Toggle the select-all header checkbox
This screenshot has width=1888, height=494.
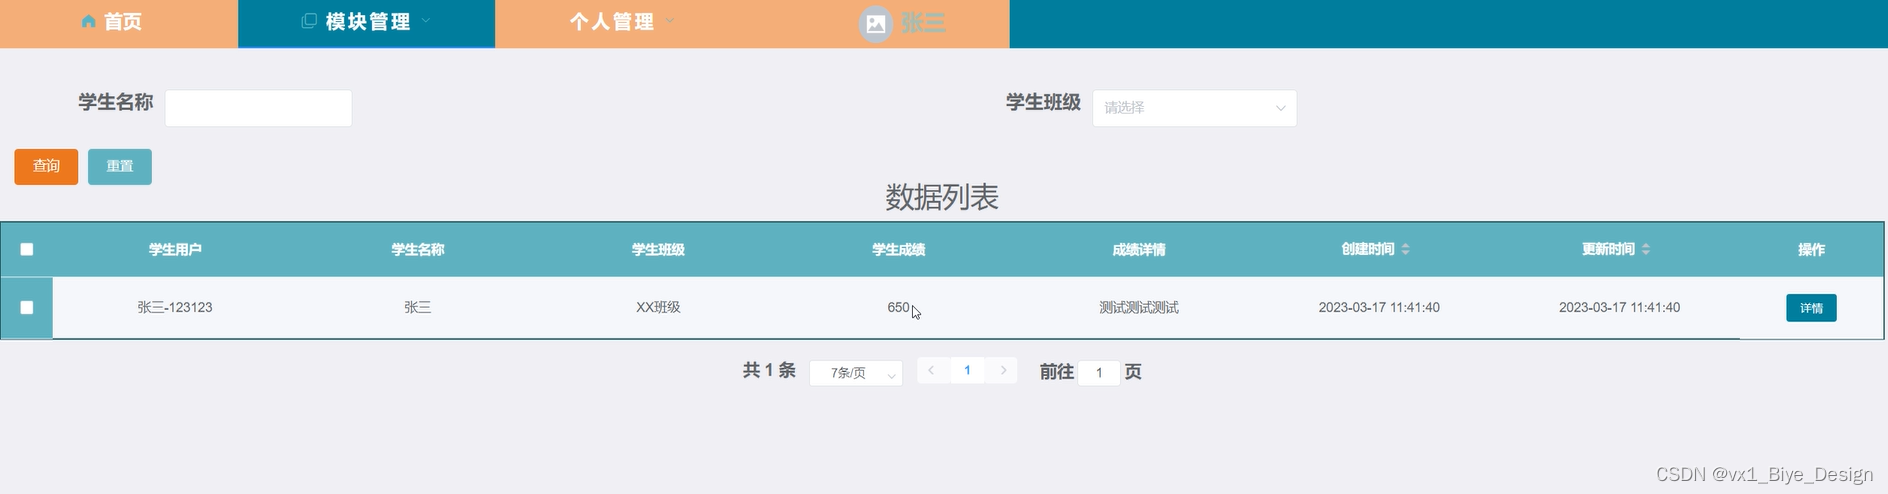(x=27, y=249)
